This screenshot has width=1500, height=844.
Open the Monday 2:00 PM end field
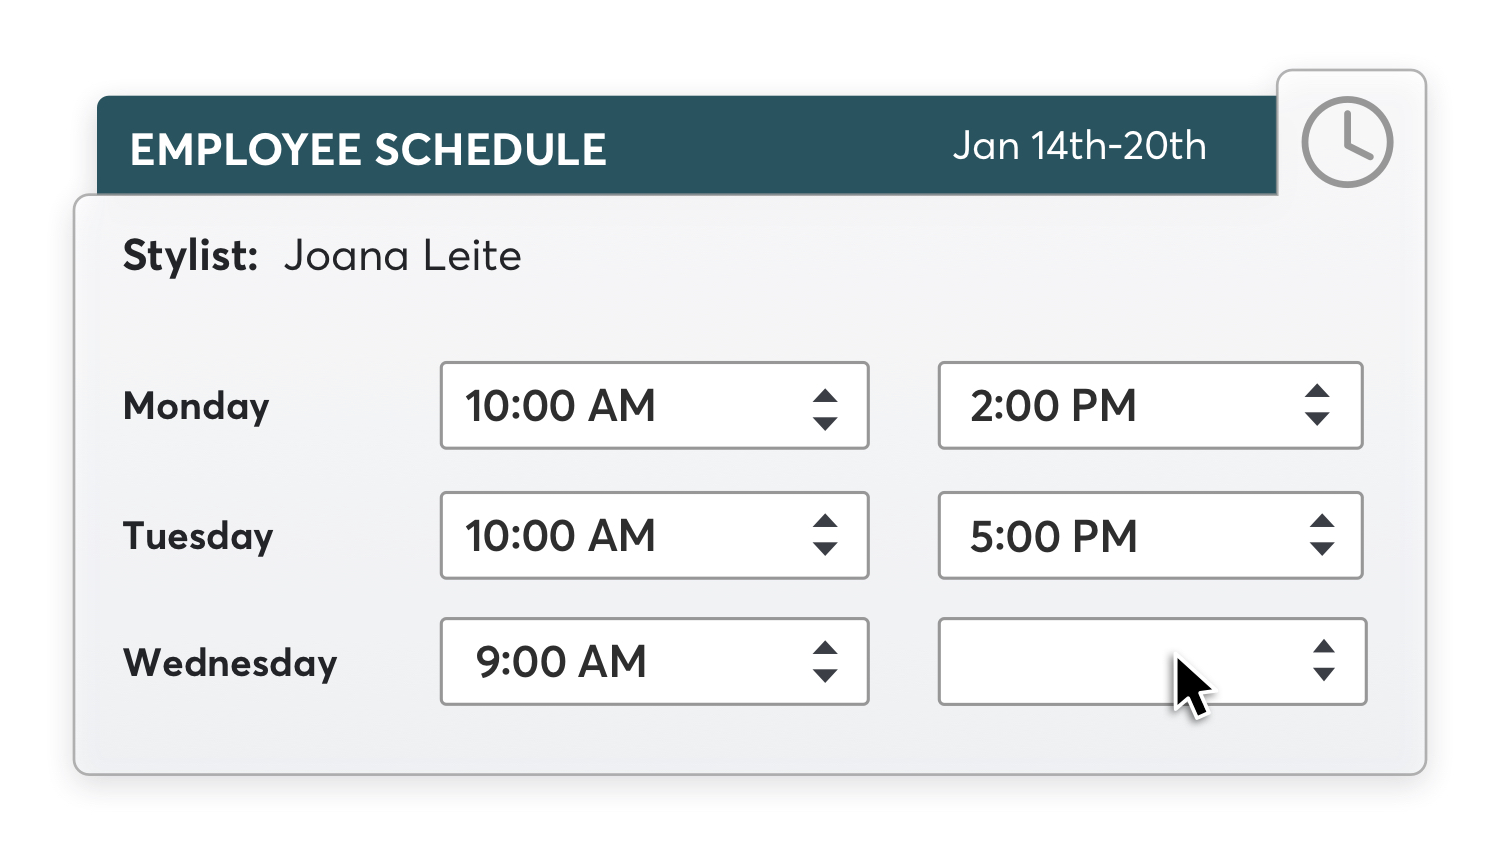pos(1110,406)
